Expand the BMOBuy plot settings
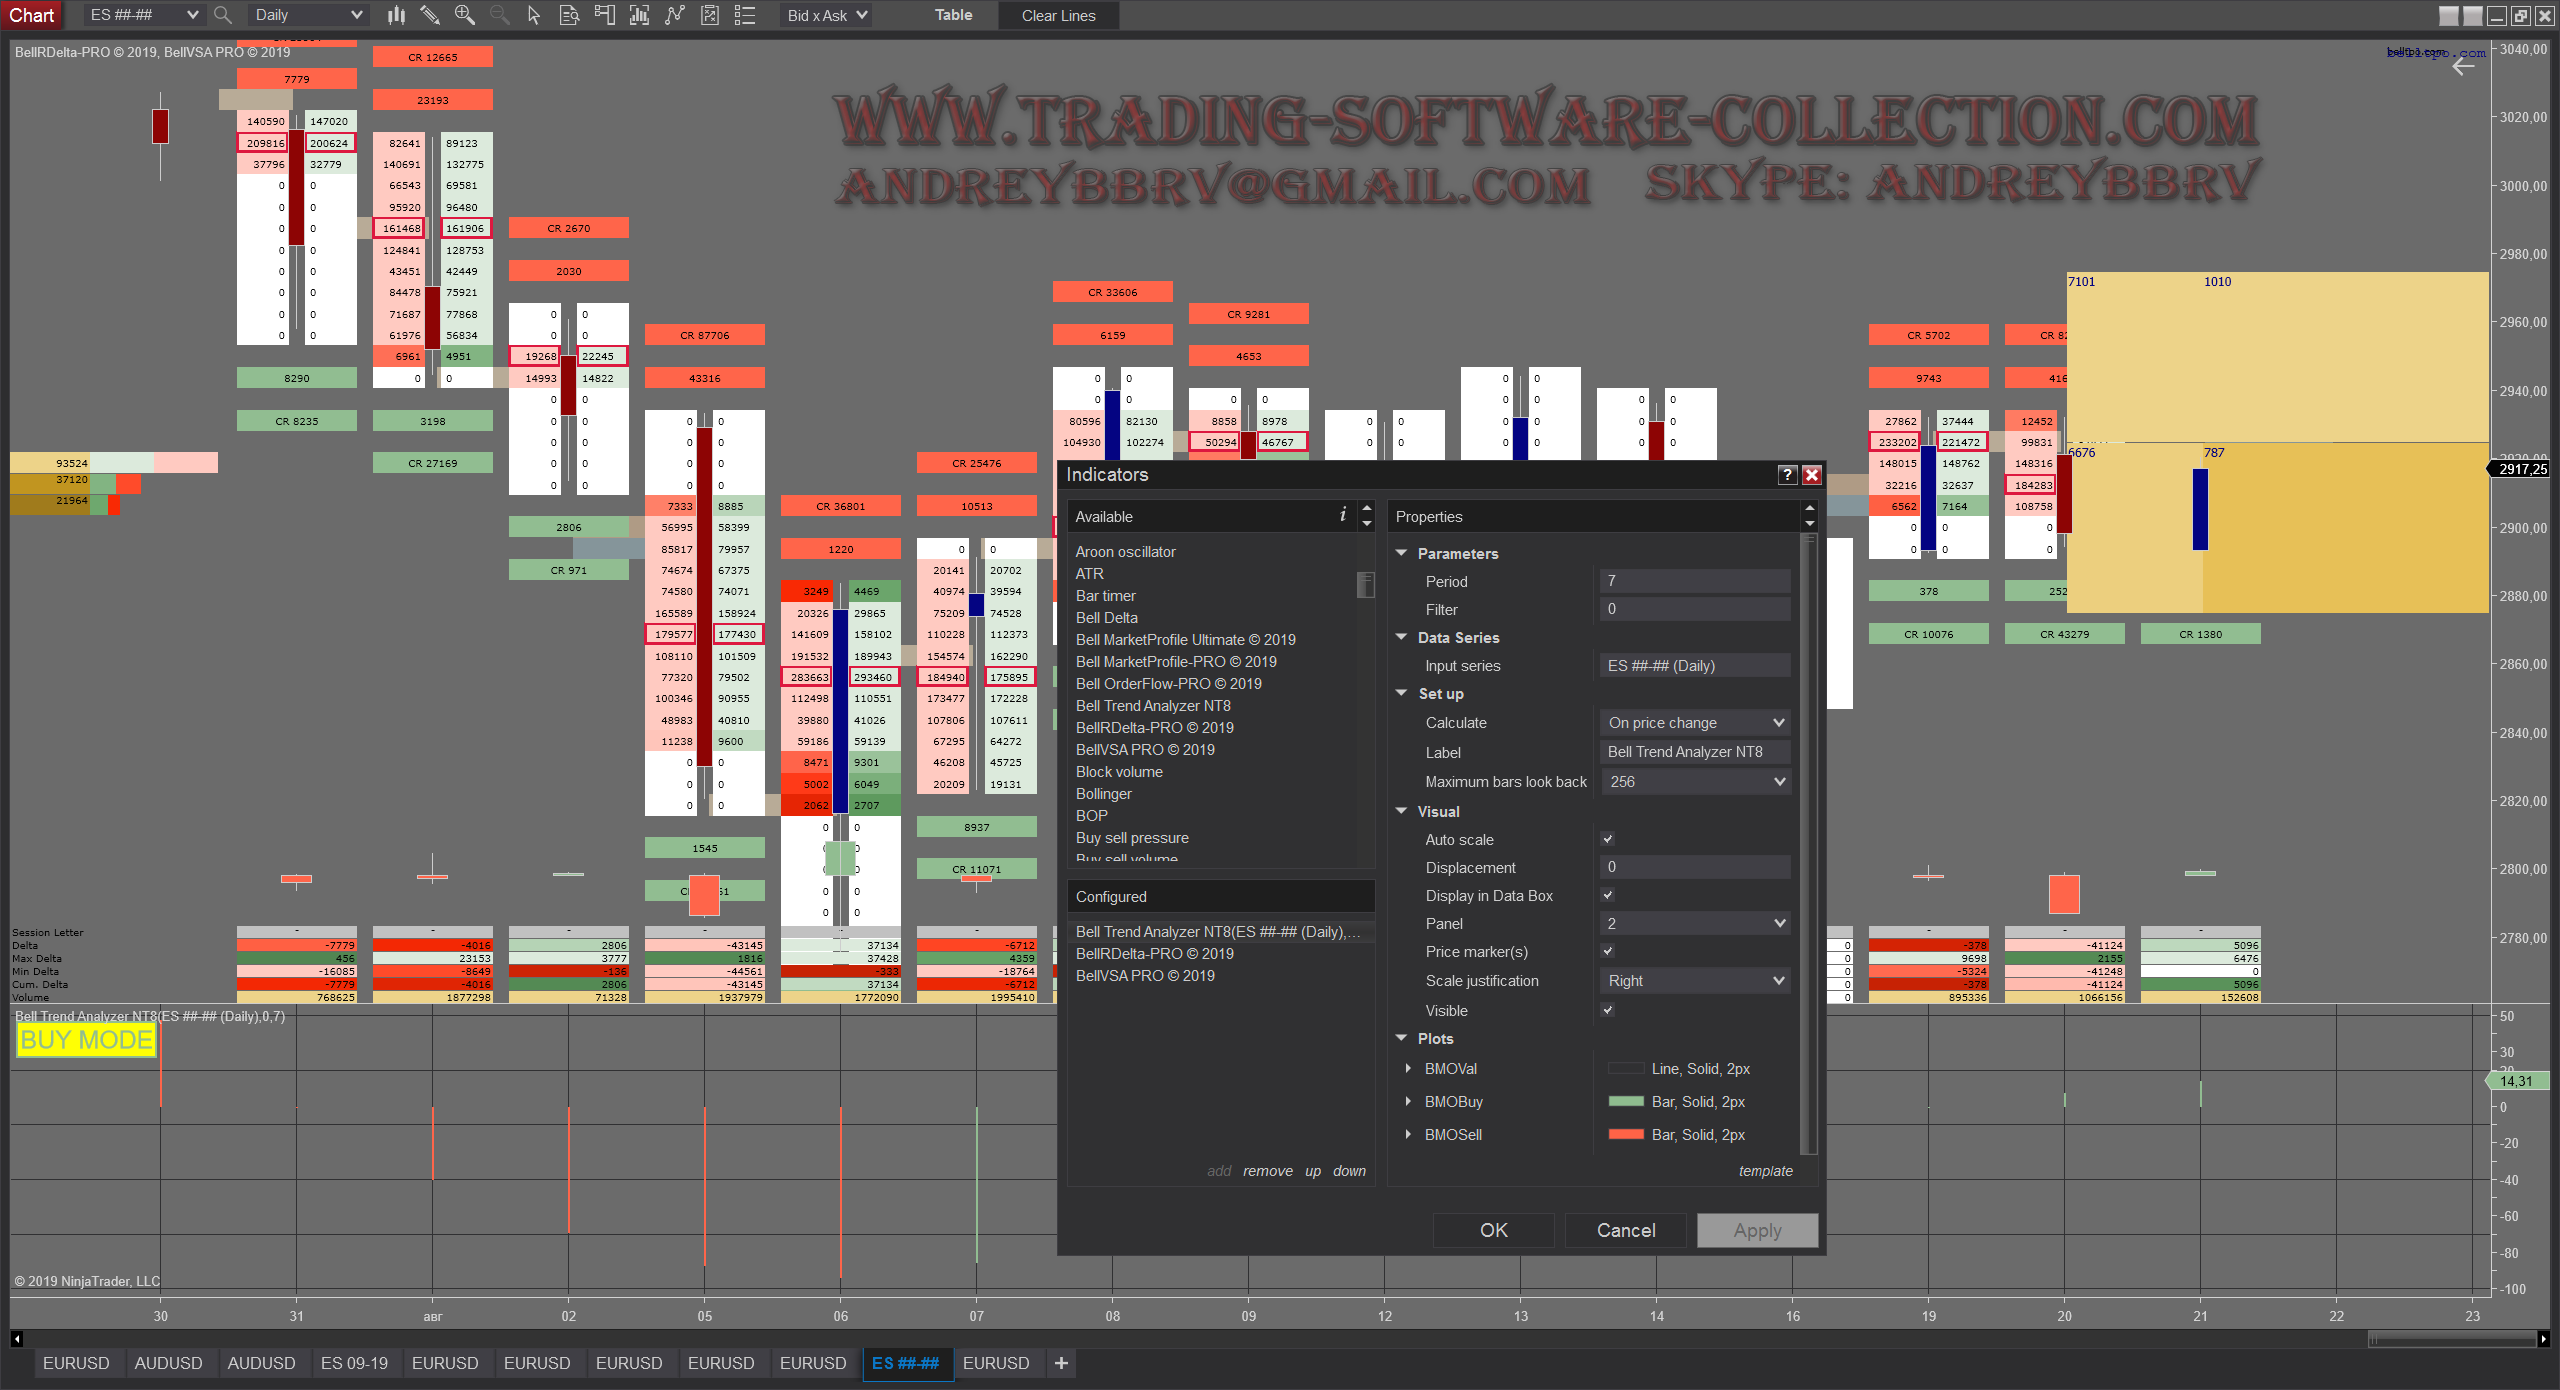 [x=1408, y=1102]
